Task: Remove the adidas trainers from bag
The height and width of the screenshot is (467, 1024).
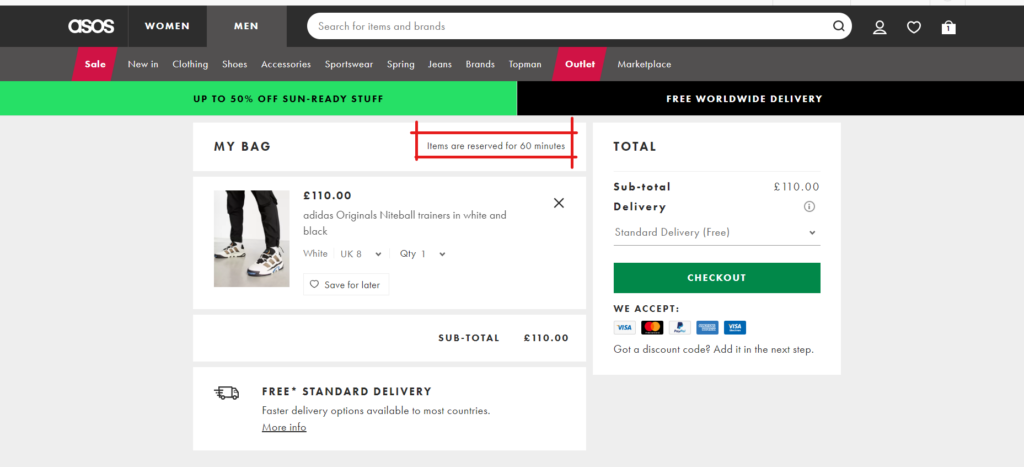Action: pyautogui.click(x=559, y=203)
